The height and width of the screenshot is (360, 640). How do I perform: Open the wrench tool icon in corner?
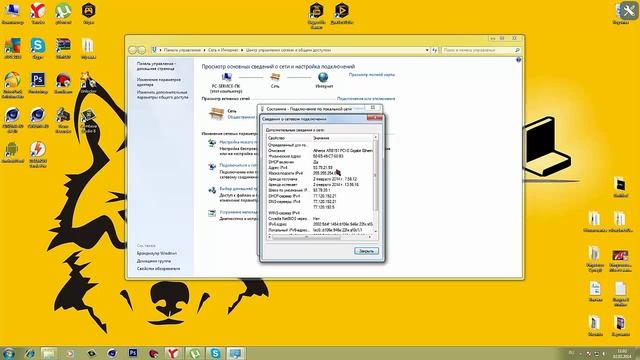(x=629, y=10)
